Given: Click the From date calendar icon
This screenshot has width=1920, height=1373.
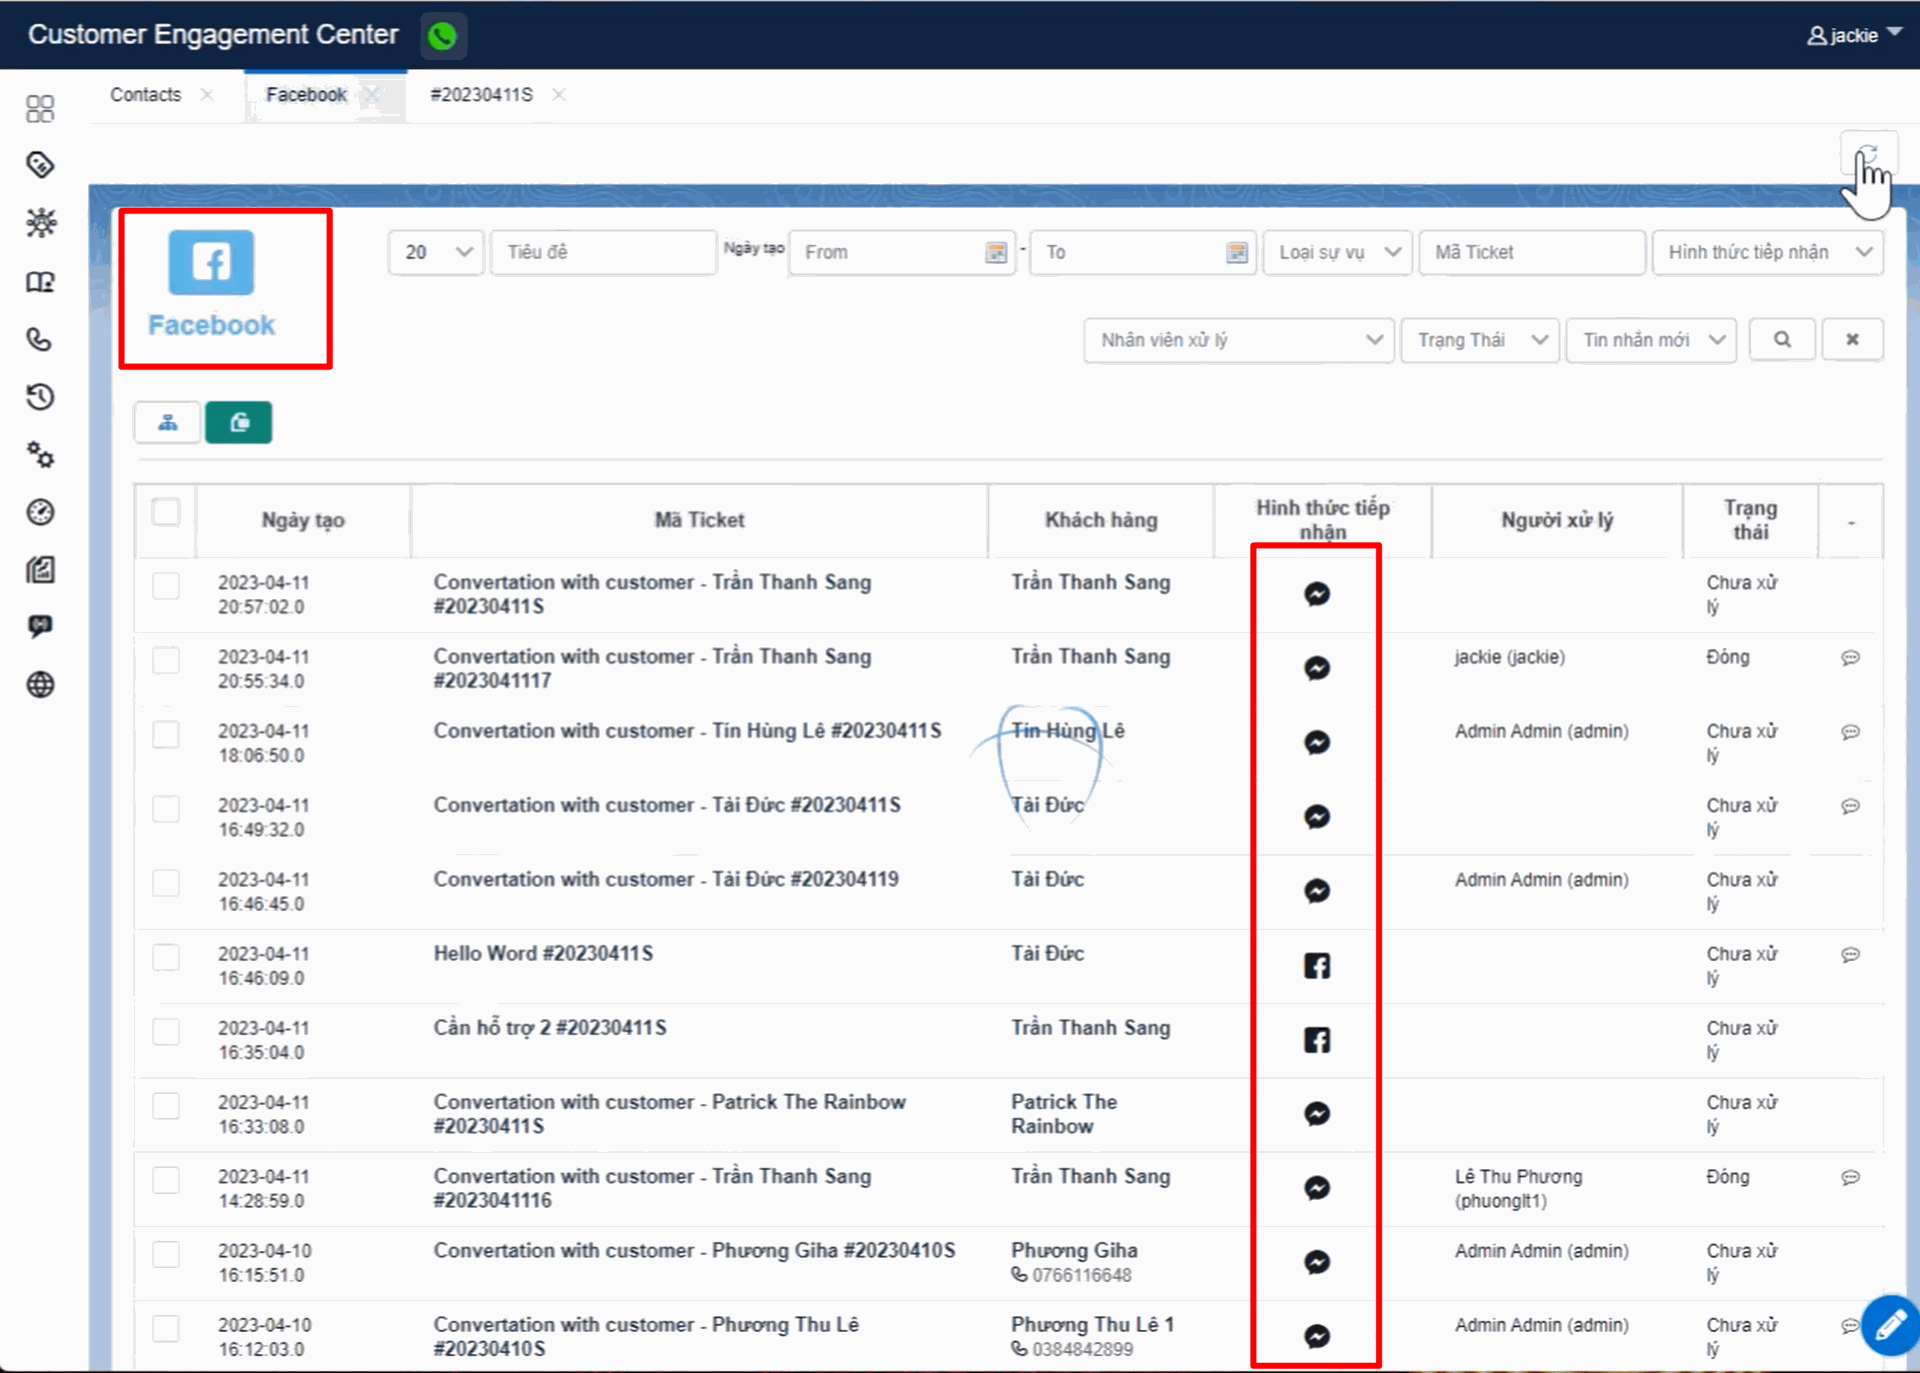Looking at the screenshot, I should click(x=996, y=252).
